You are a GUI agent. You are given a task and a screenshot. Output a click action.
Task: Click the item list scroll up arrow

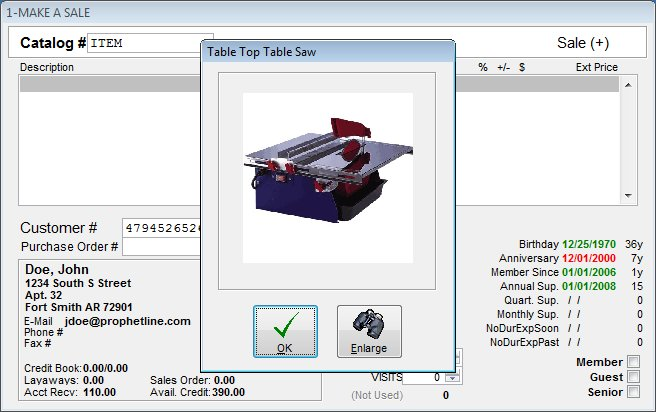[x=630, y=86]
